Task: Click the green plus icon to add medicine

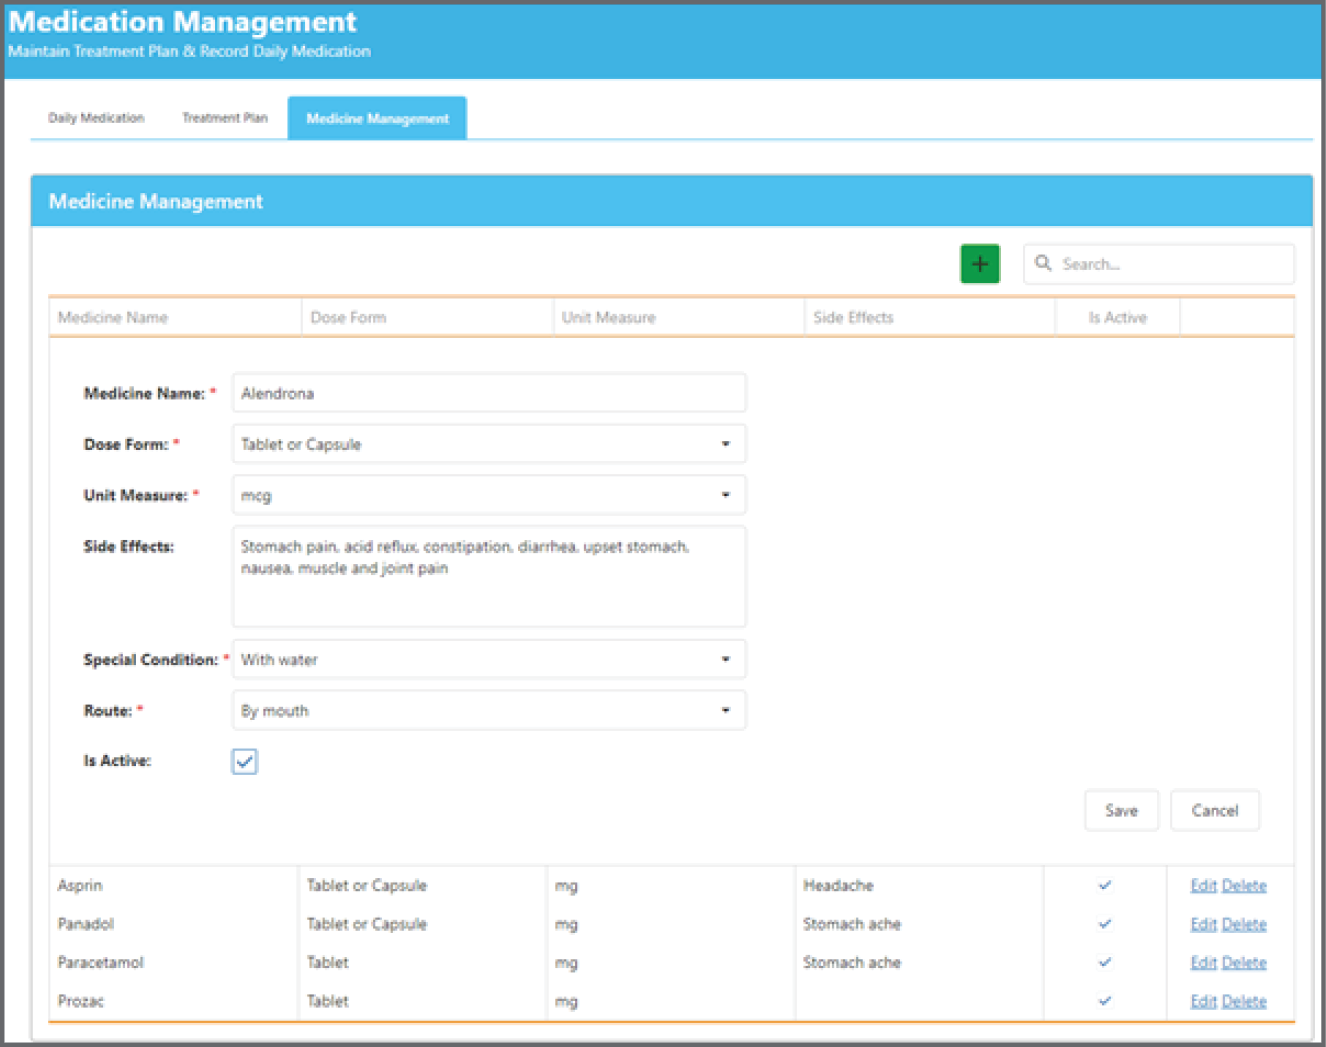Action: tap(979, 263)
